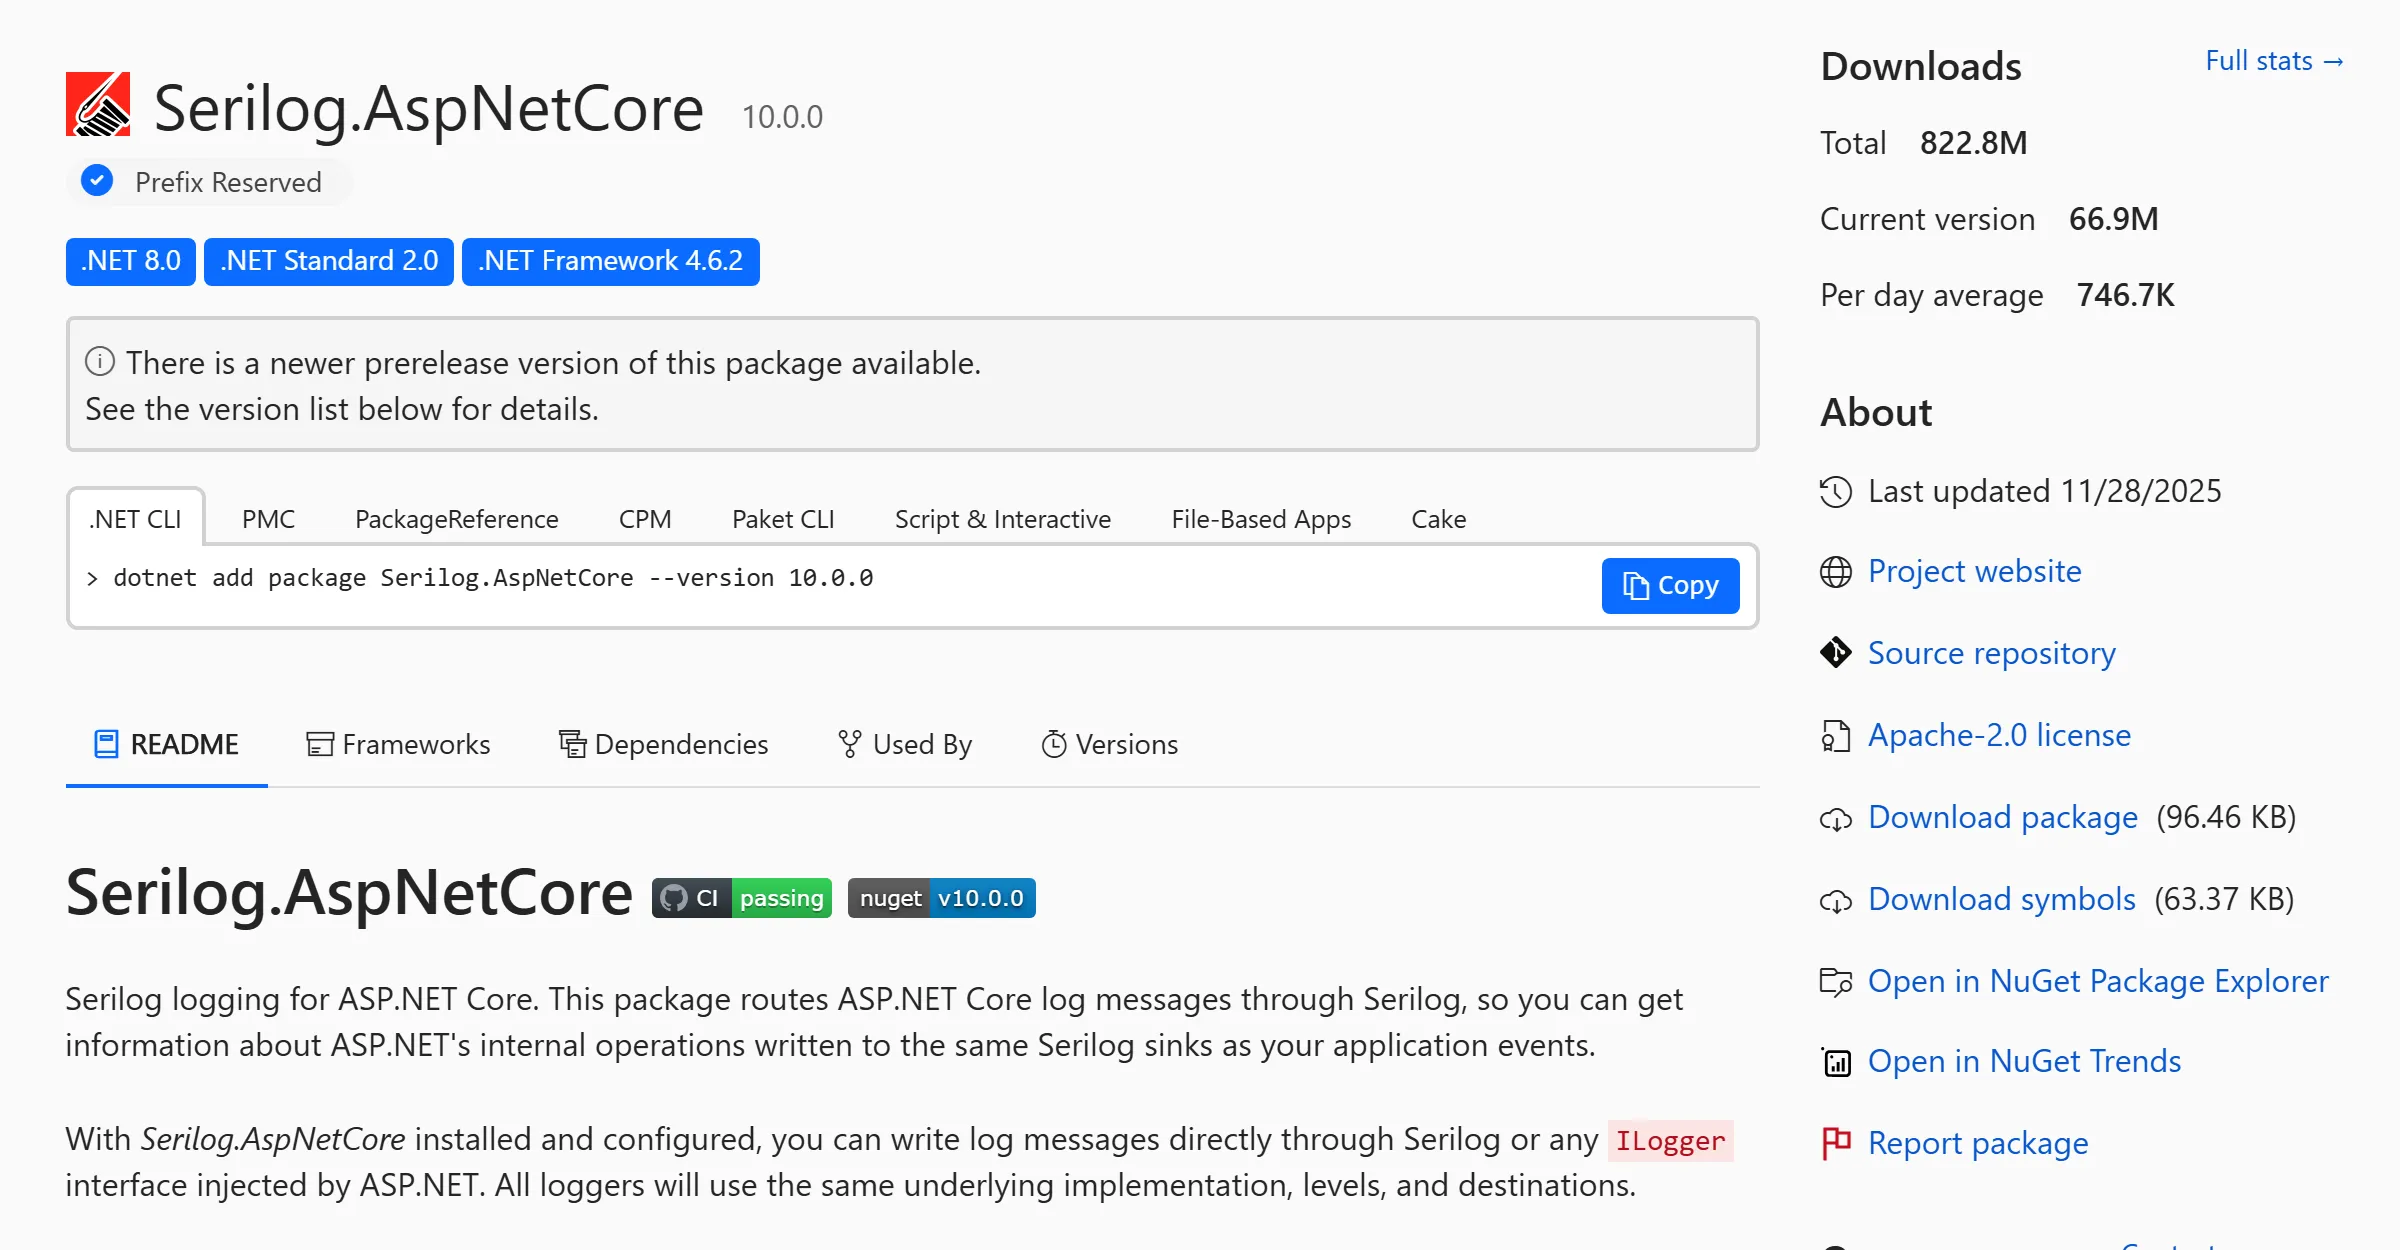
Task: Switch to the PMC tab
Action: [268, 519]
